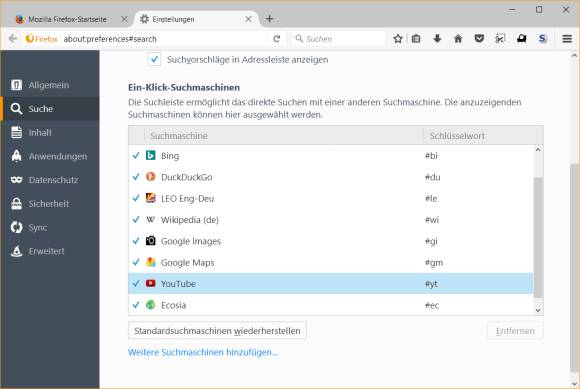The image size is (580, 389).
Task: Click the DuckDuckGo icon in list
Action: pyautogui.click(x=151, y=177)
